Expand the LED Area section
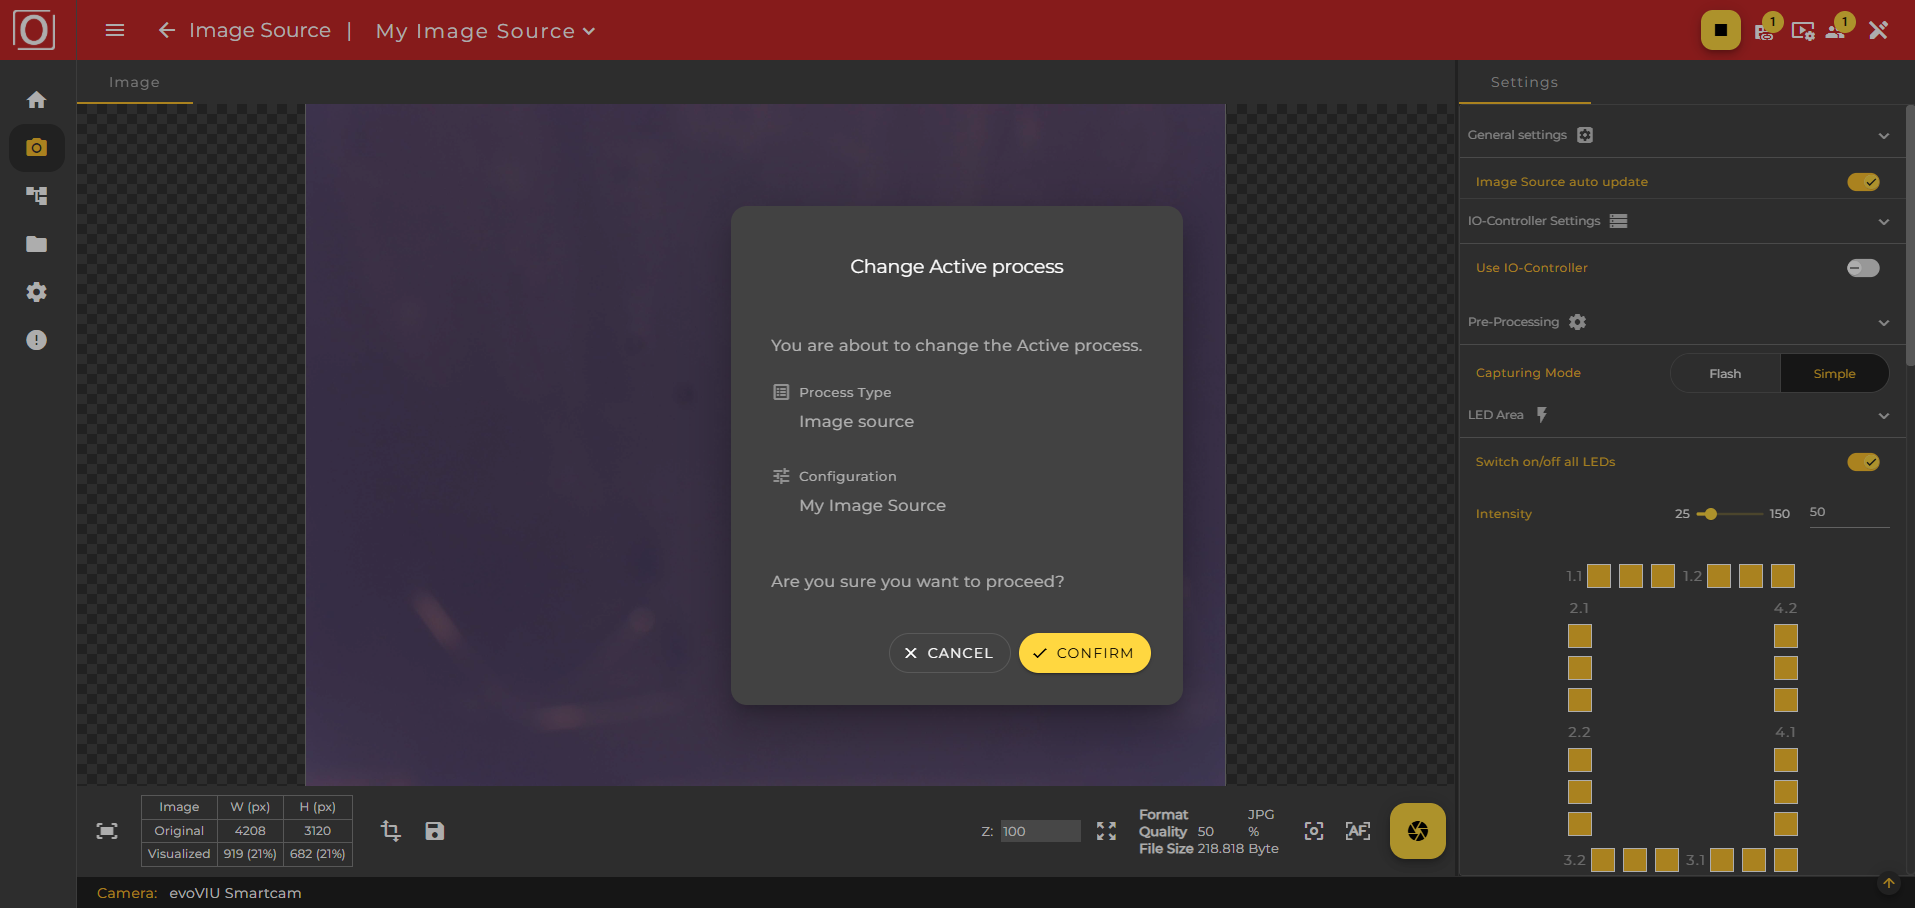 [1884, 415]
